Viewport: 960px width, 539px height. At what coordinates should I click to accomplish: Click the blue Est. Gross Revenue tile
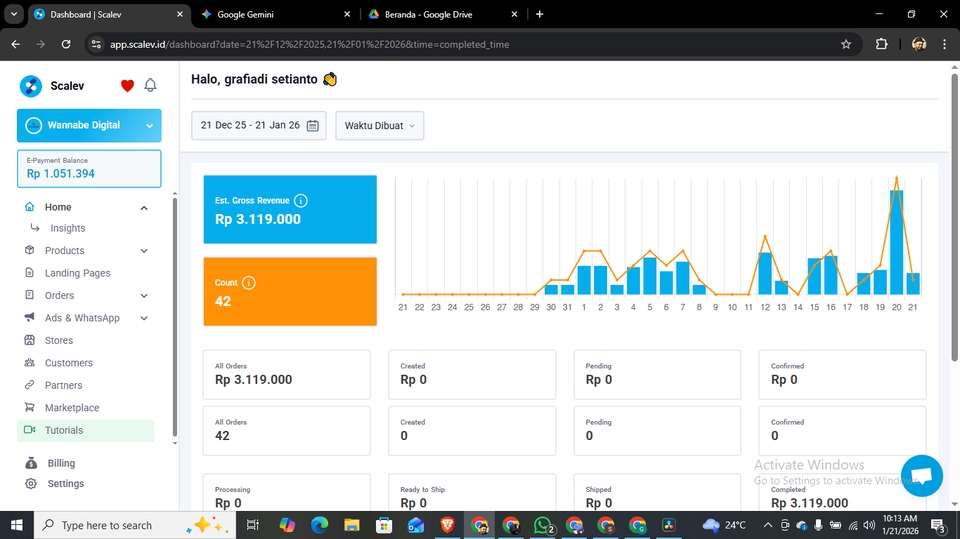click(x=290, y=209)
